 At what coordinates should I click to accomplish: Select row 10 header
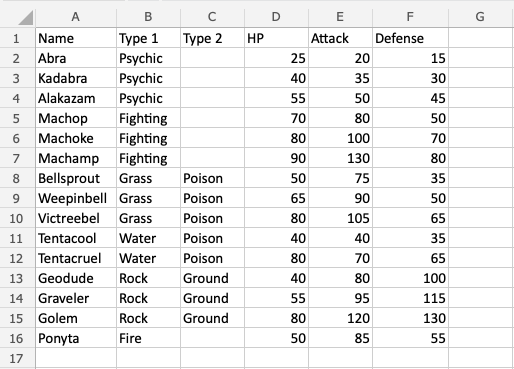(17, 218)
